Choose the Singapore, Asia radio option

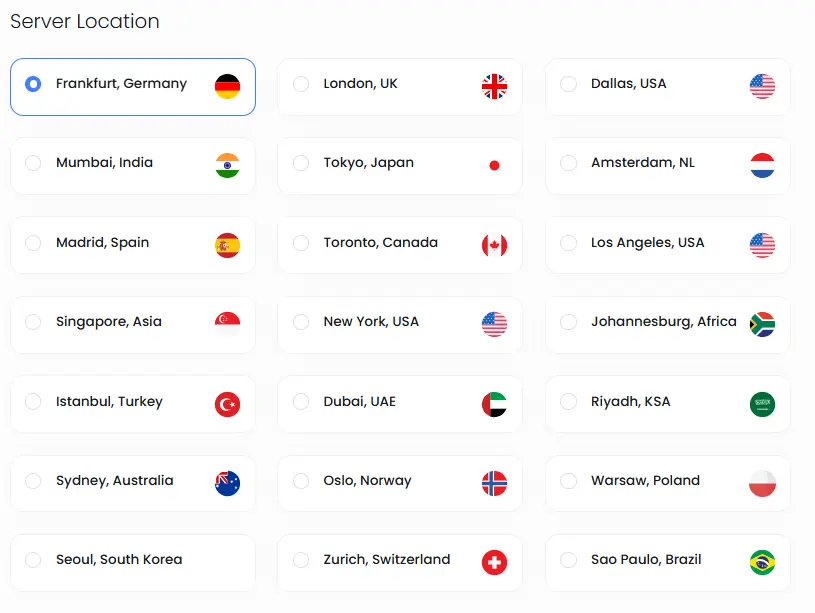(x=33, y=322)
